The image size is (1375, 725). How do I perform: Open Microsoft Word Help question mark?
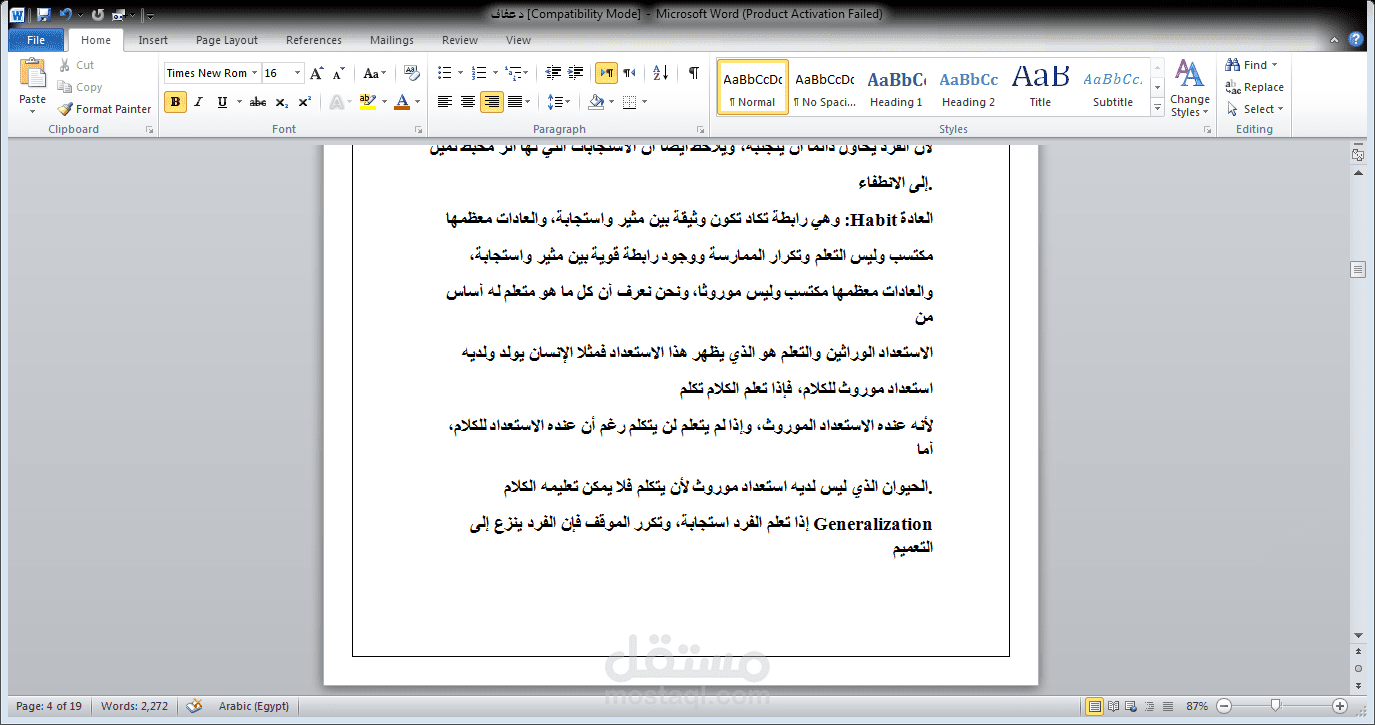1356,40
